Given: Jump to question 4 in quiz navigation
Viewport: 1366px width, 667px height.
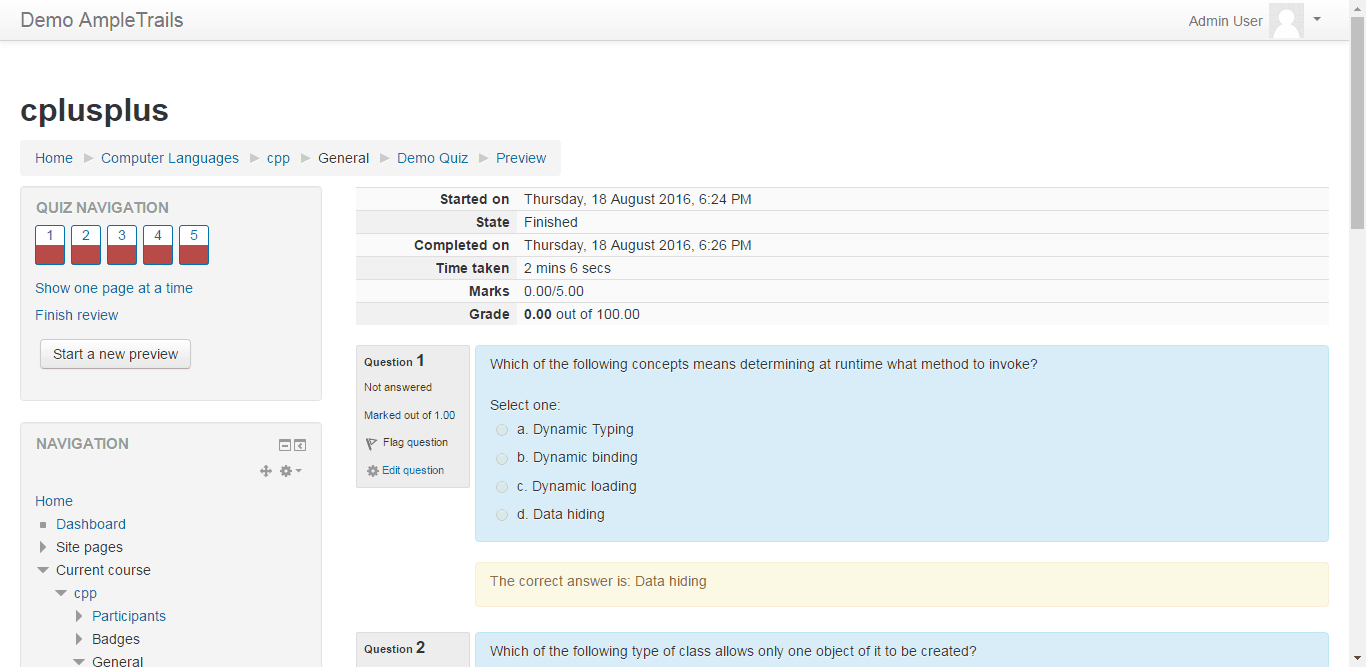Looking at the screenshot, I should (x=158, y=245).
